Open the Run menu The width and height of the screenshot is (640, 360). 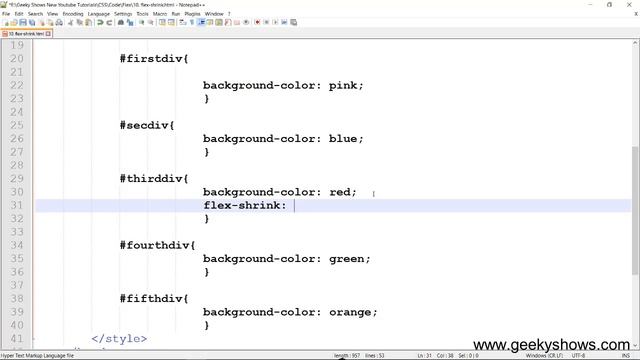(x=176, y=14)
